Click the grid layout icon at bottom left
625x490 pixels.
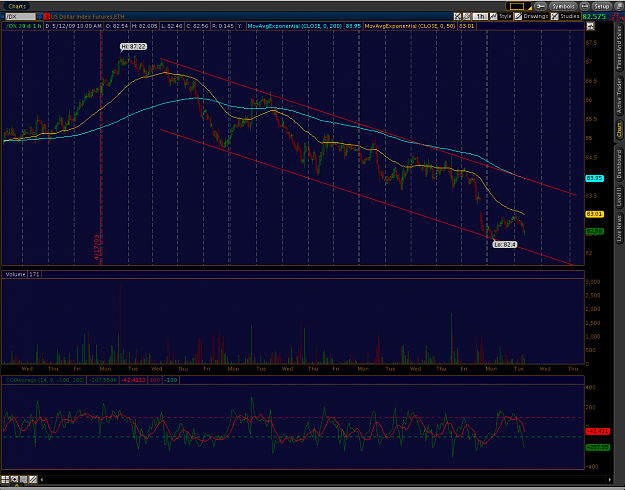[x=5, y=479]
